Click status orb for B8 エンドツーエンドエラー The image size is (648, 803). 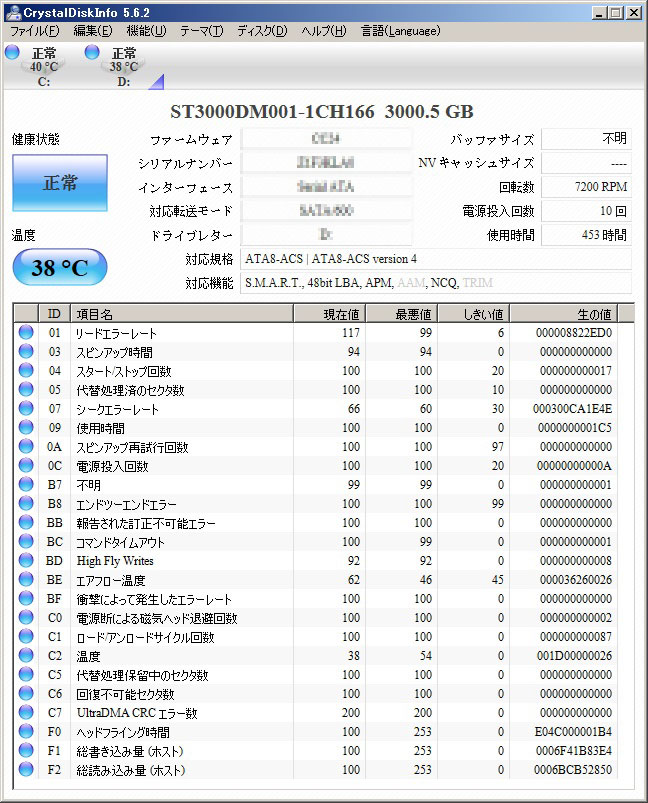26,503
